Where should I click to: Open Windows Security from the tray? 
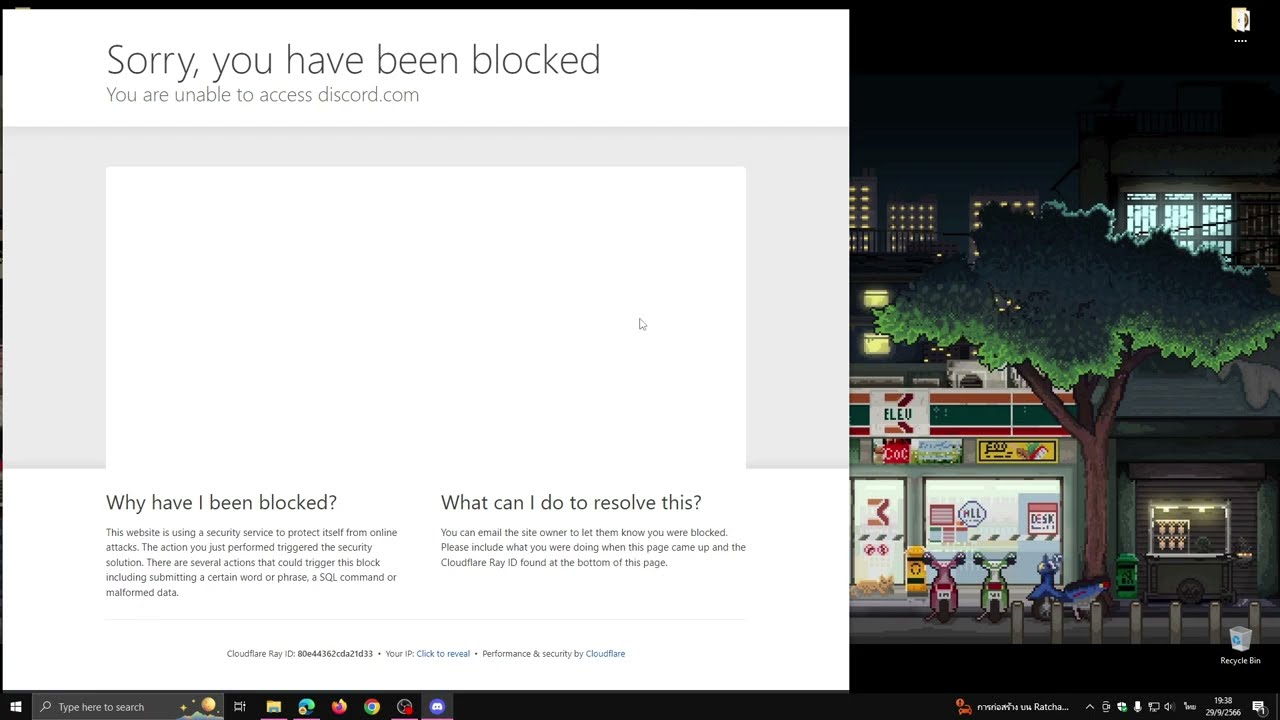click(x=1122, y=707)
